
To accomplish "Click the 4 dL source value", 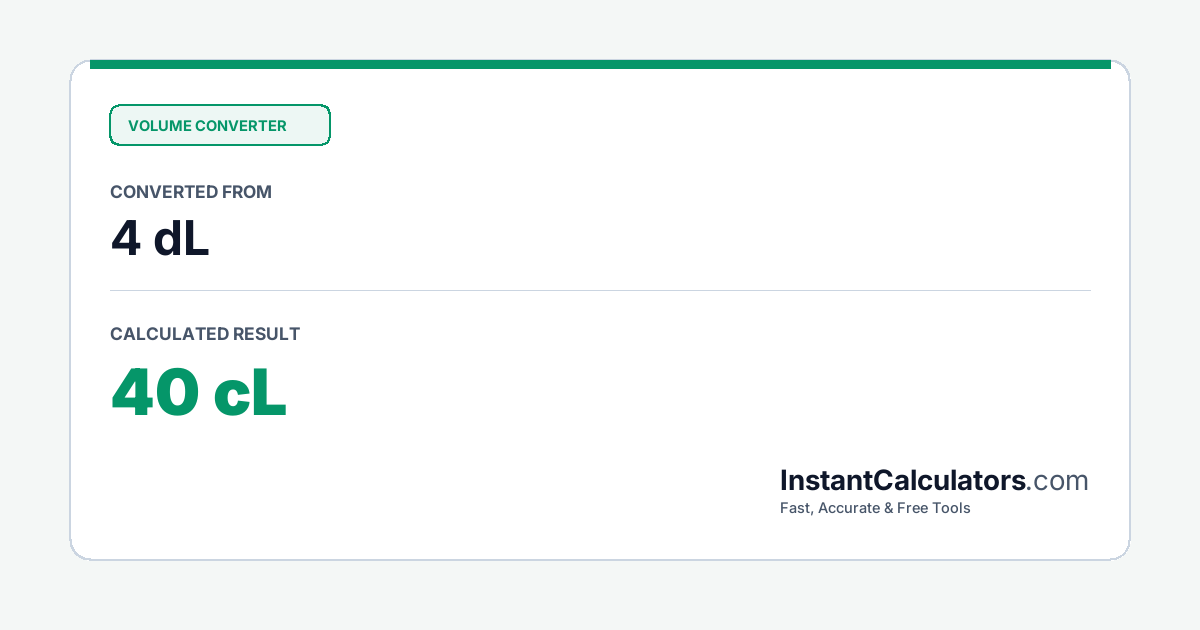I will 160,239.
